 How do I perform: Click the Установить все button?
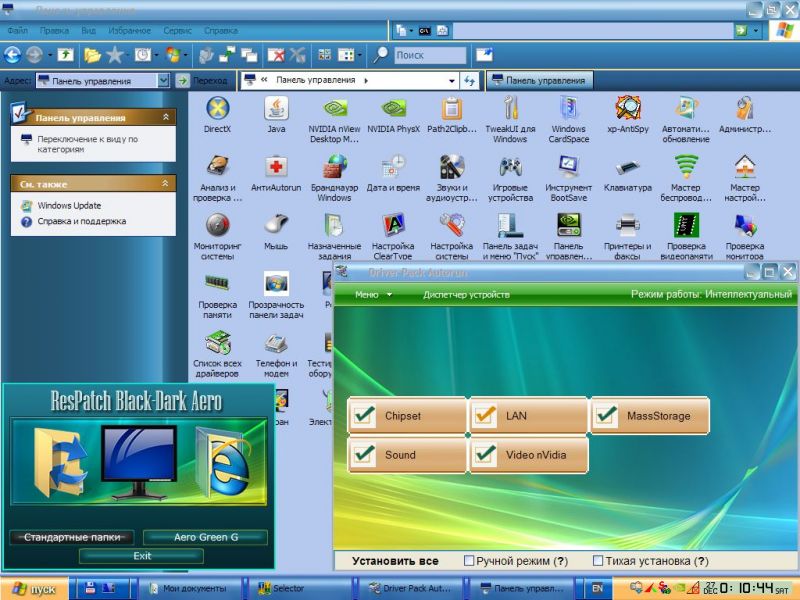396,561
